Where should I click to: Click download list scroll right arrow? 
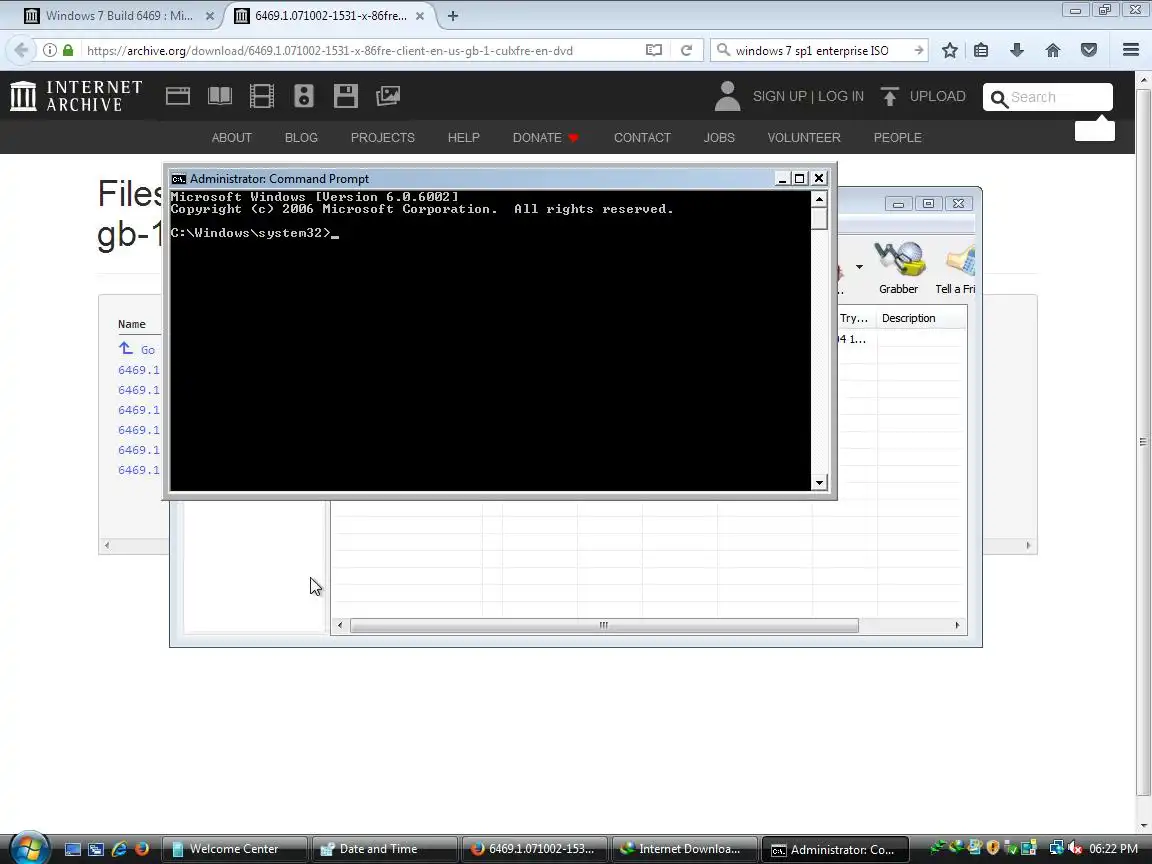pyautogui.click(x=957, y=625)
